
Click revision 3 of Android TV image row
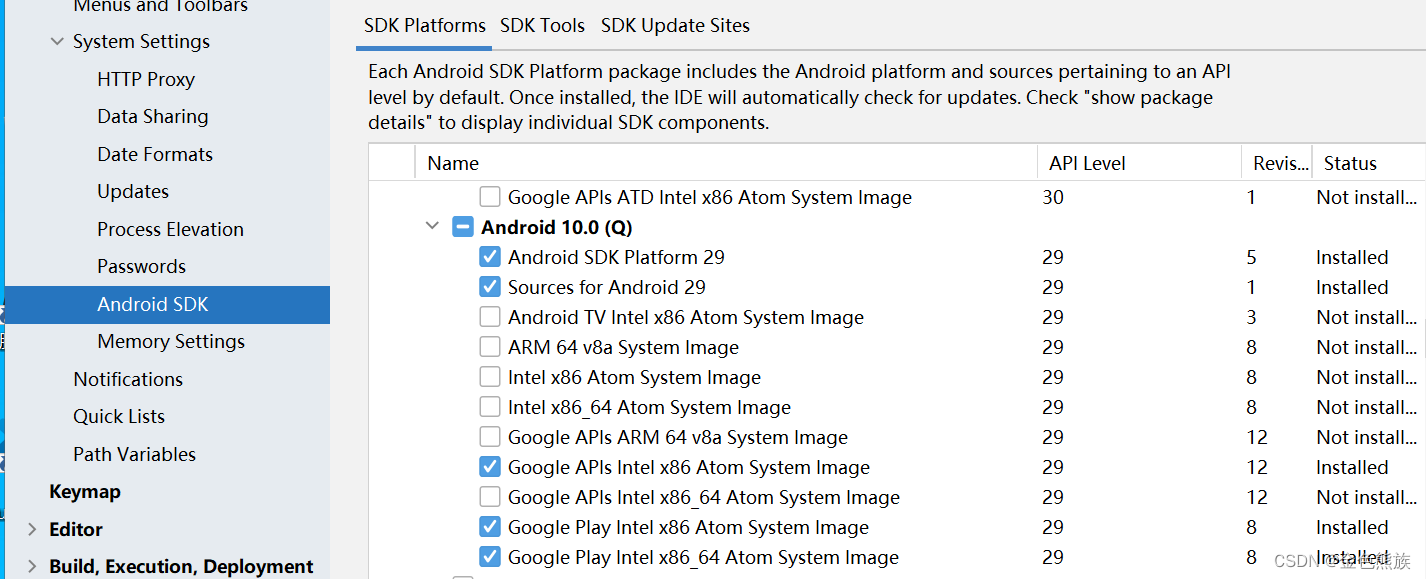(1251, 317)
